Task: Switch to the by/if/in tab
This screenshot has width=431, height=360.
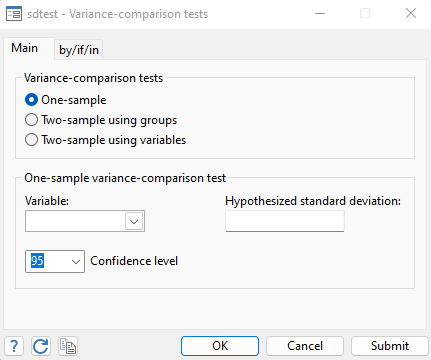Action: click(79, 50)
